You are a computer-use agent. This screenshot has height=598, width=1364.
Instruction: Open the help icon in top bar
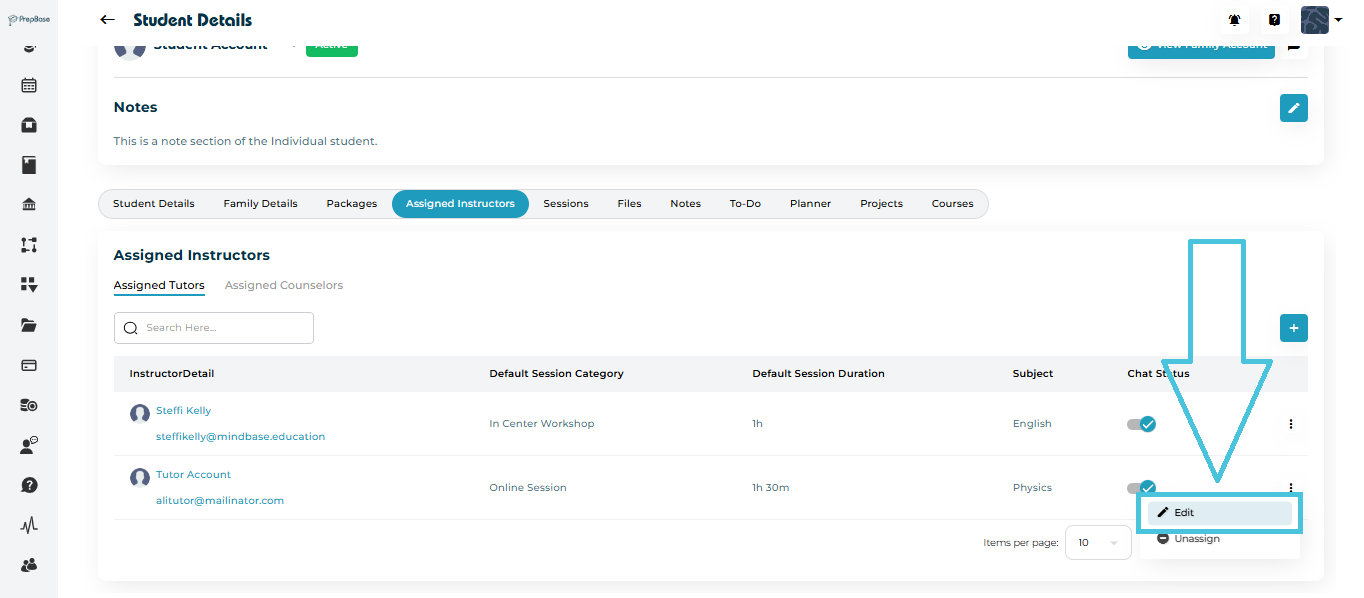click(x=1274, y=20)
